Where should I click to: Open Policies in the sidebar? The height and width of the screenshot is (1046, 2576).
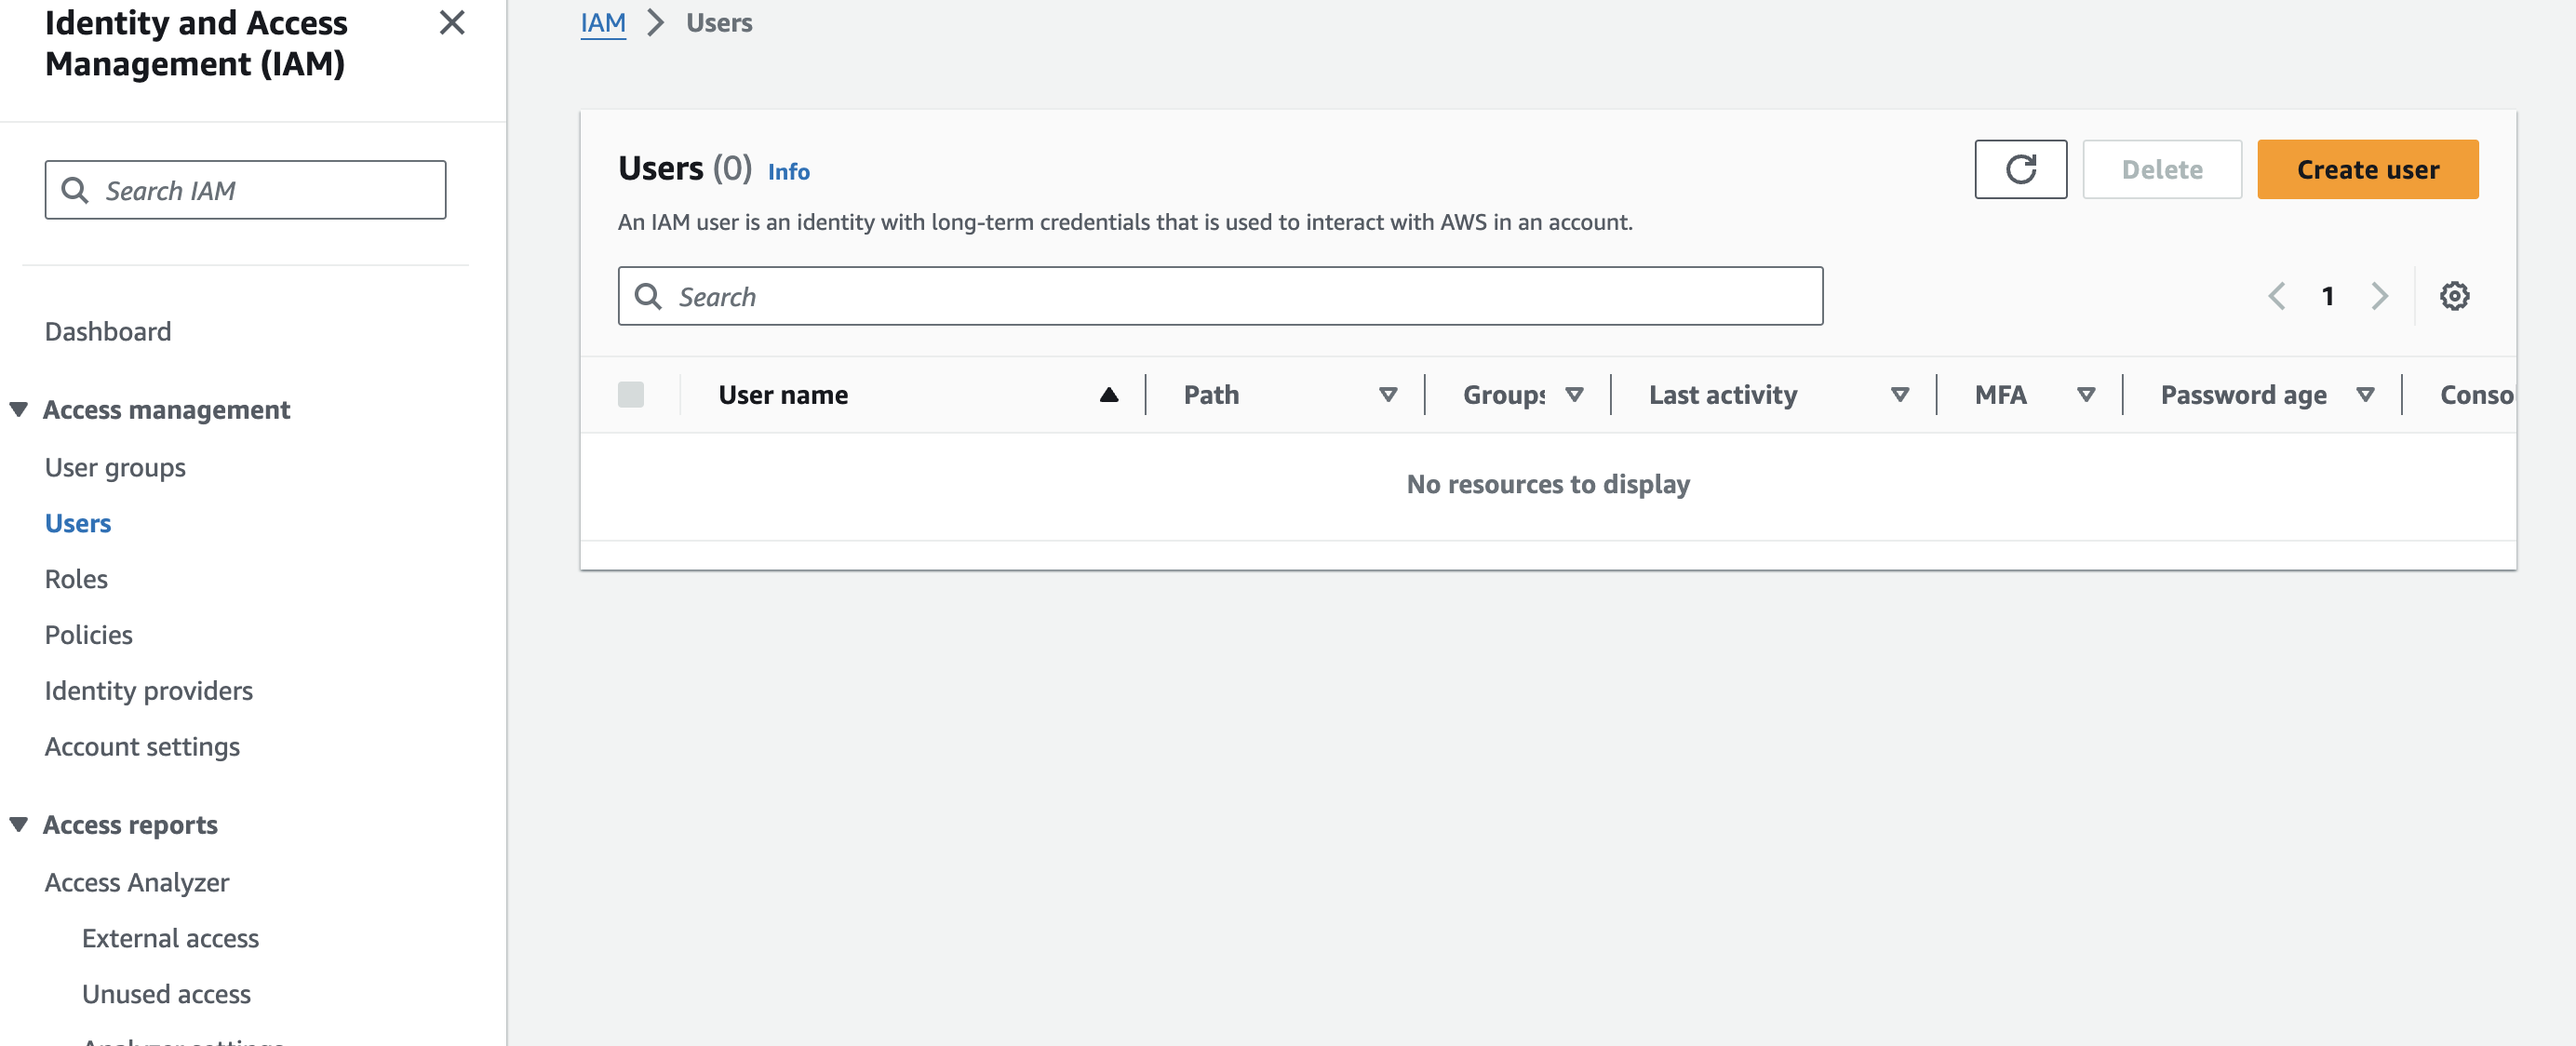point(88,635)
